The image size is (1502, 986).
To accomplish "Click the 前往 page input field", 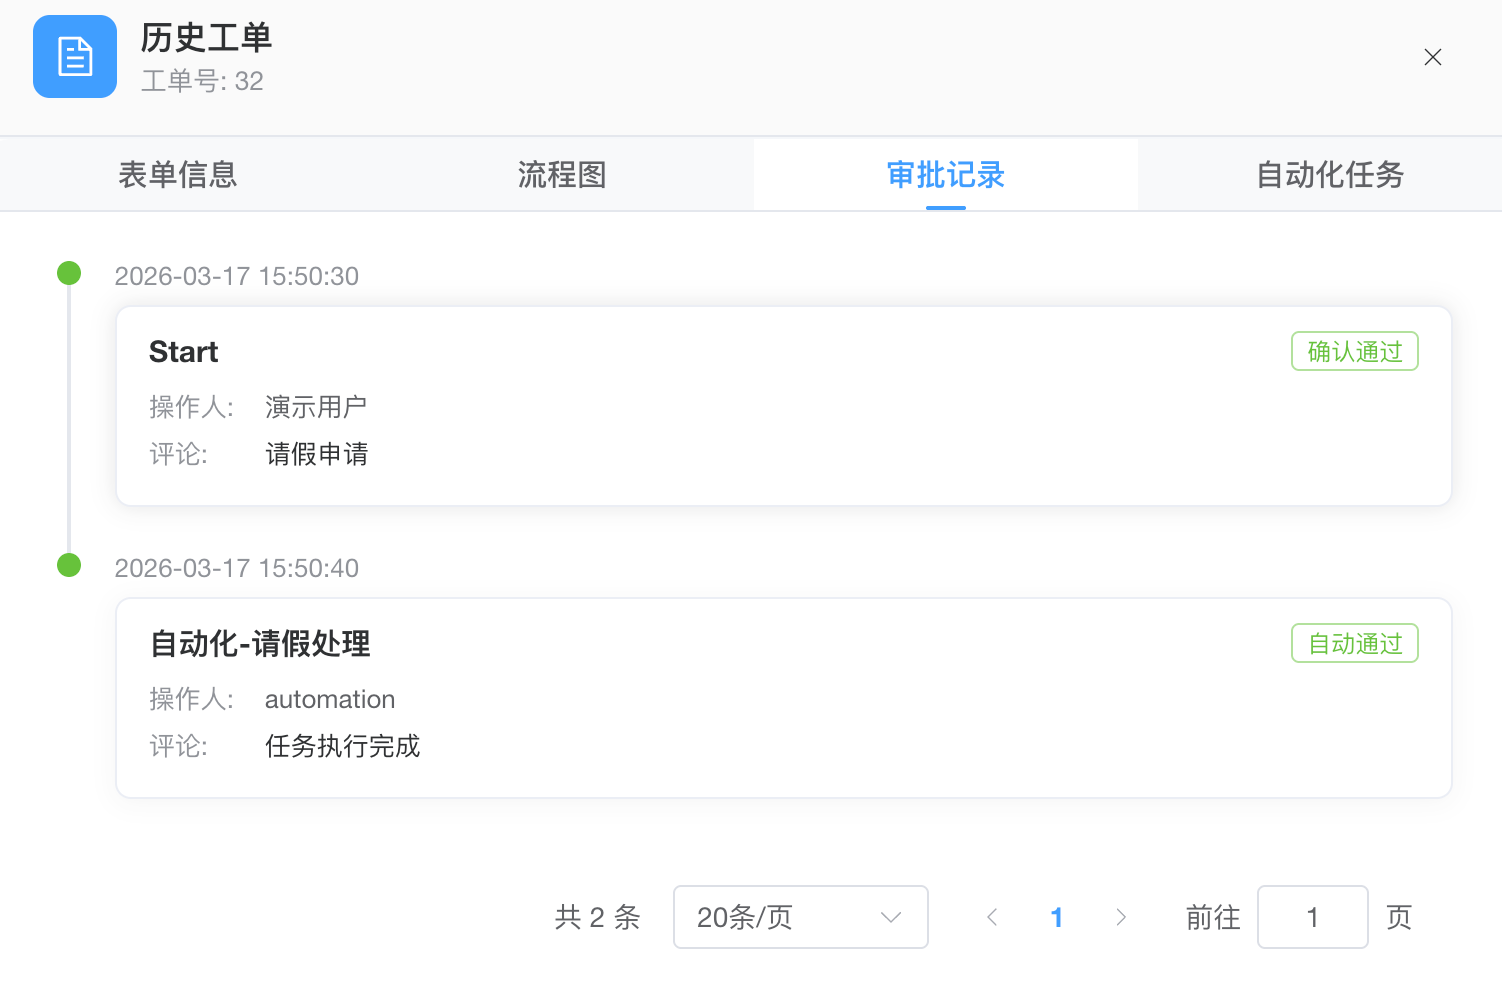I will (x=1312, y=917).
